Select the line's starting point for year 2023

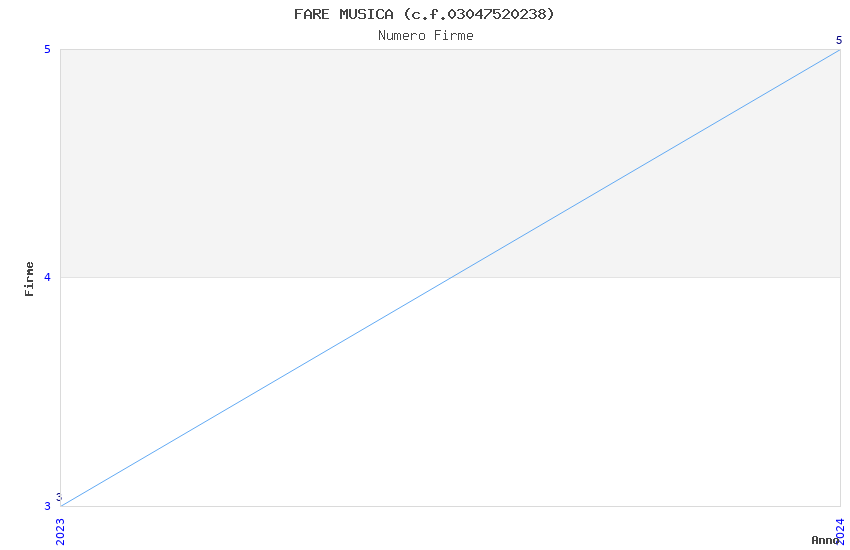tap(61, 506)
